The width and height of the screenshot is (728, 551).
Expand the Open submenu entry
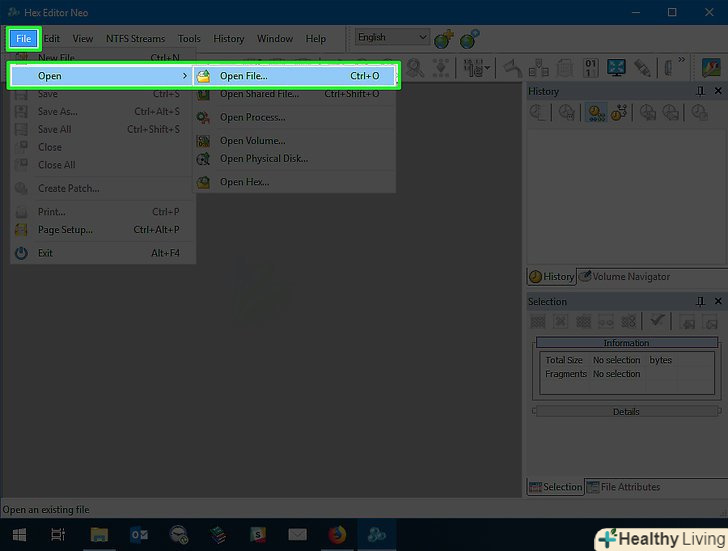[101, 76]
